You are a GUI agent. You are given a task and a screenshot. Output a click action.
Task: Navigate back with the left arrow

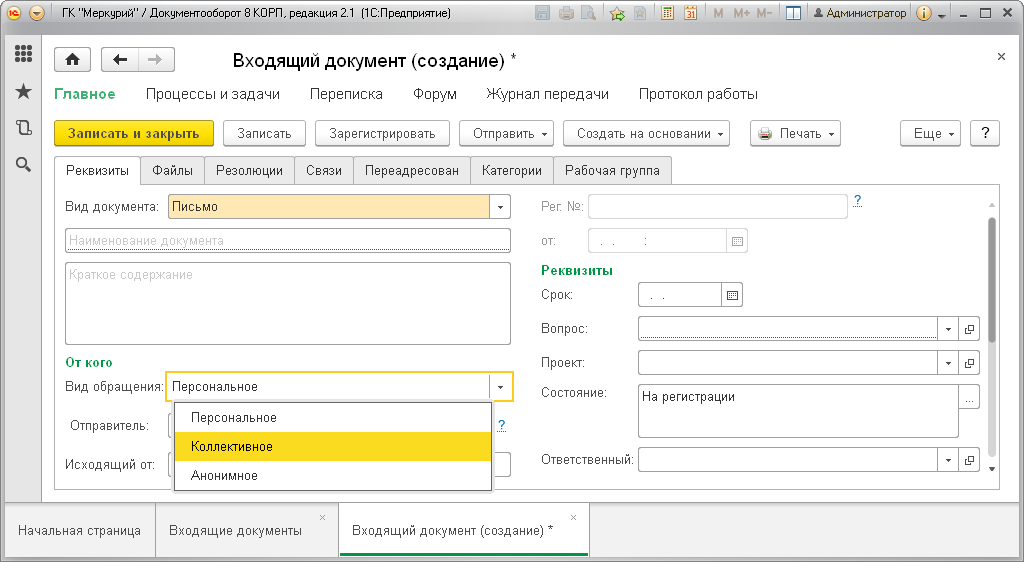coord(120,60)
